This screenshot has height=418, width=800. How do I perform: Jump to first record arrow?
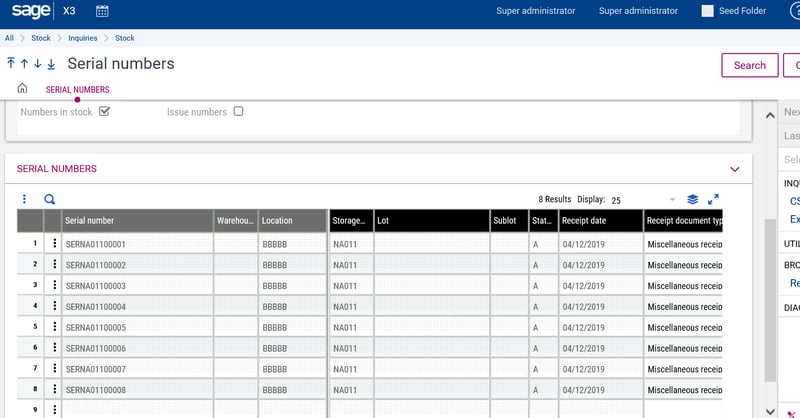pos(11,64)
